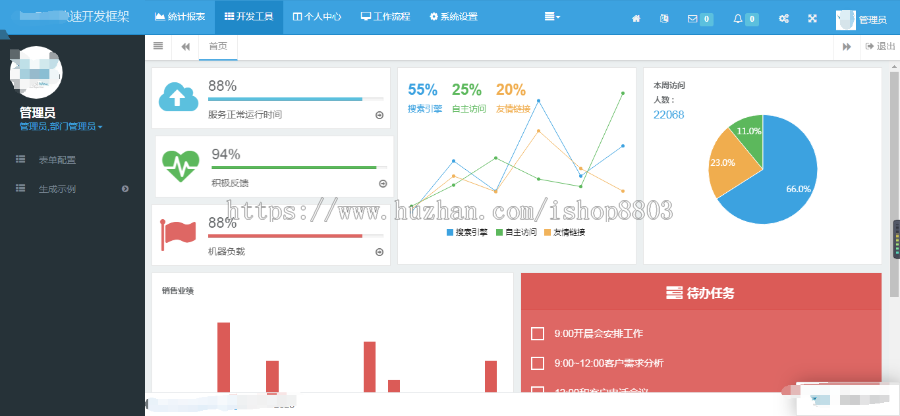Toggle the 搜索引擎 legend entry
The width and height of the screenshot is (900, 416).
(467, 232)
